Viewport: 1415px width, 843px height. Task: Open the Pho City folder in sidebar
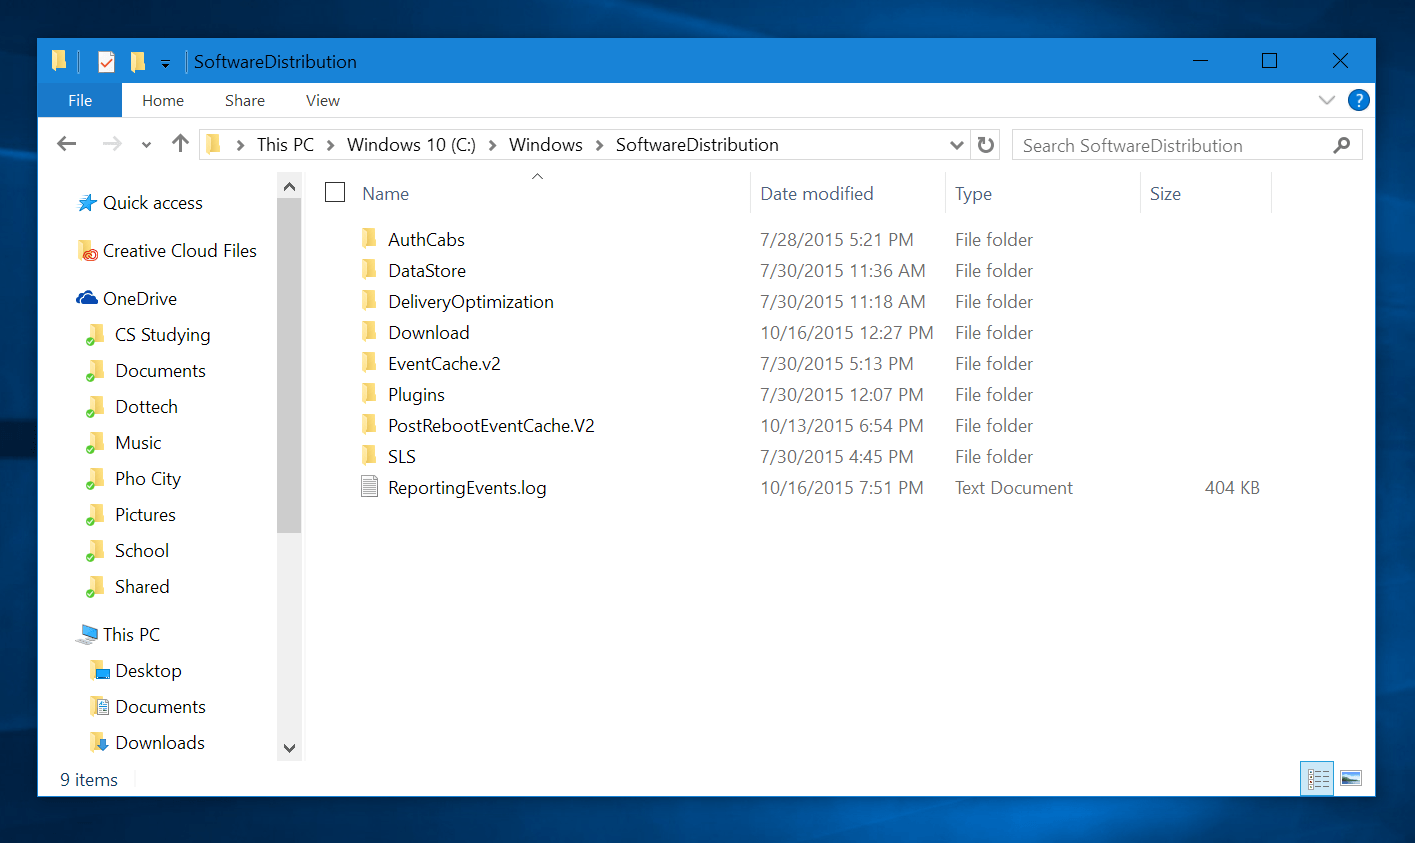pos(148,479)
